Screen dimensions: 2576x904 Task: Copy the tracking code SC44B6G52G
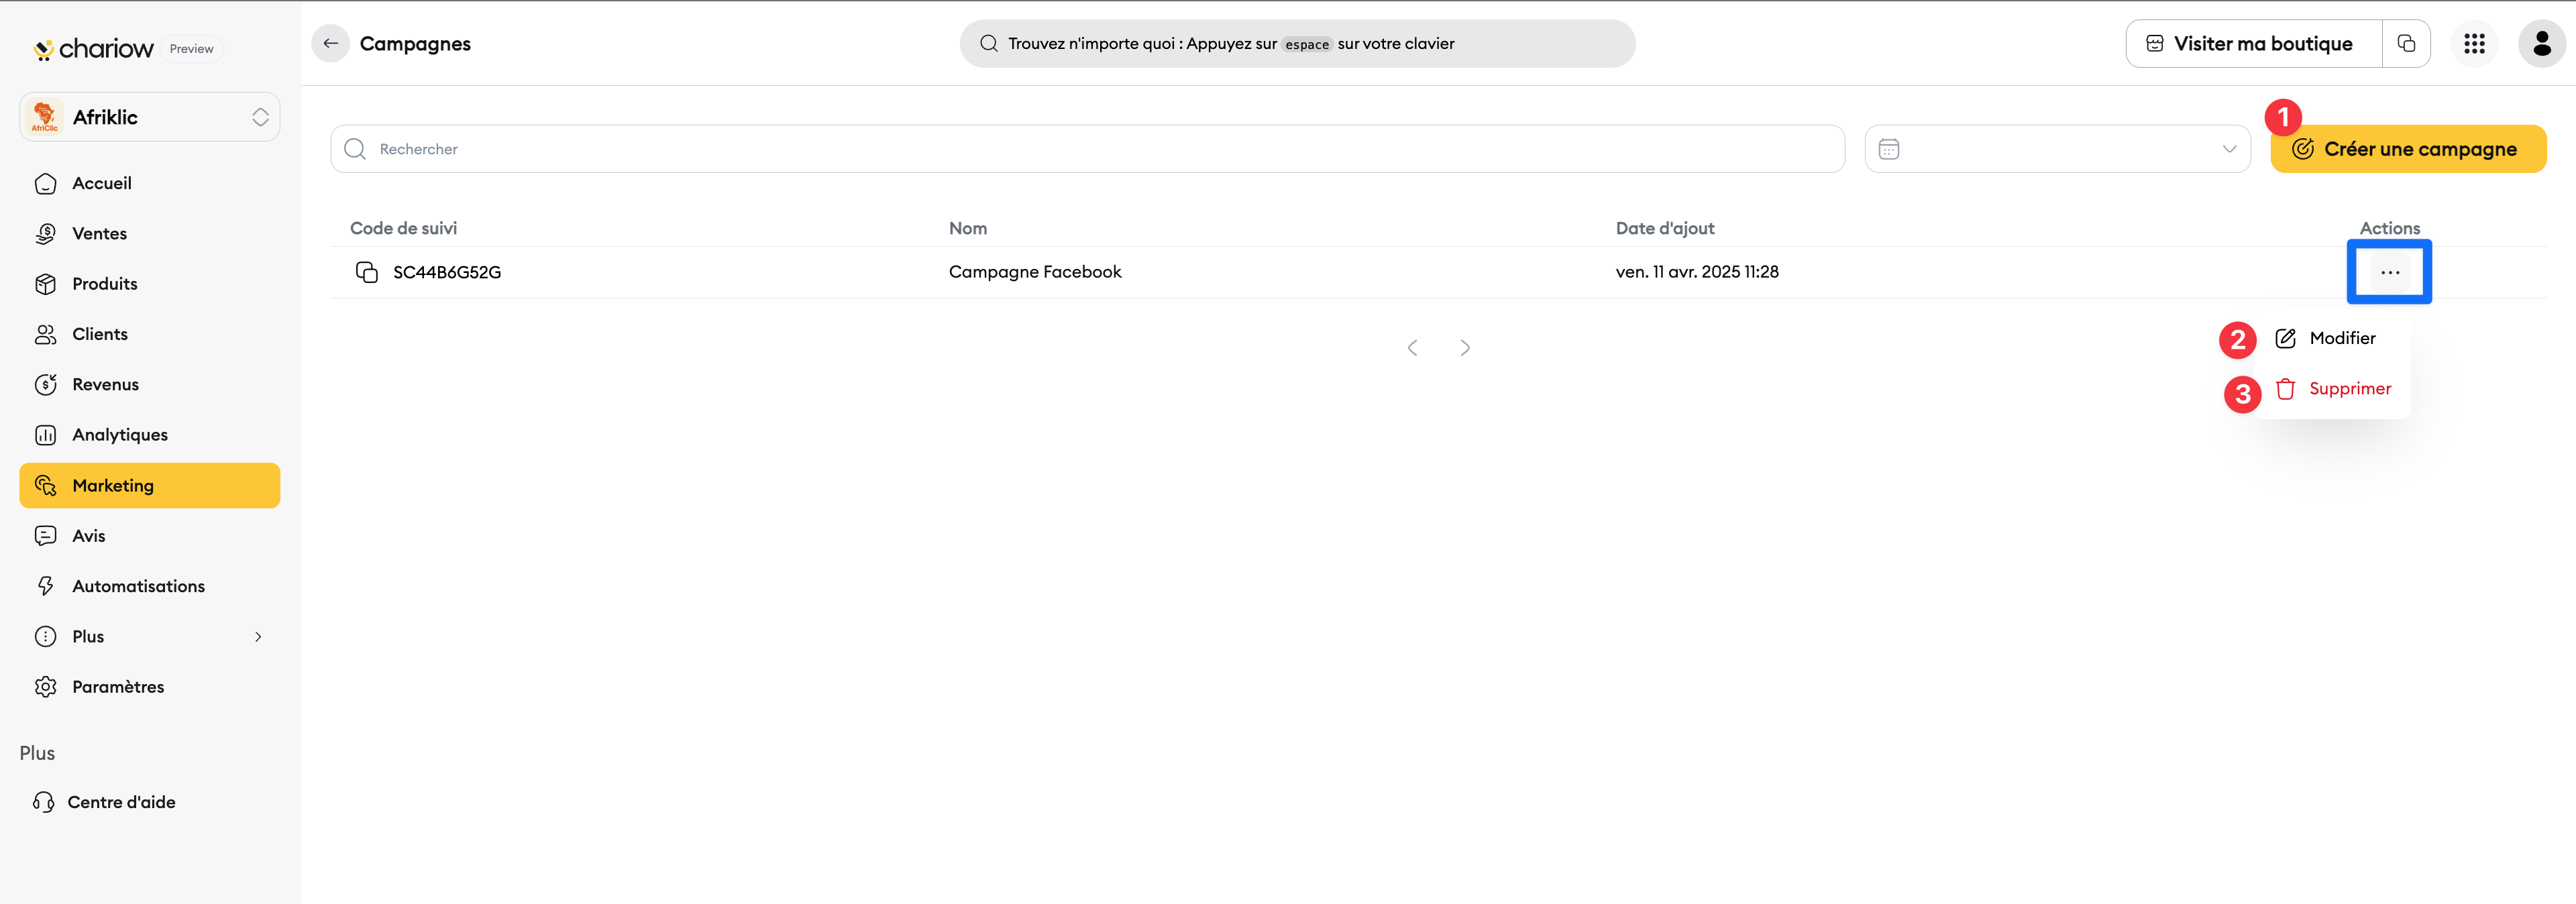[367, 272]
